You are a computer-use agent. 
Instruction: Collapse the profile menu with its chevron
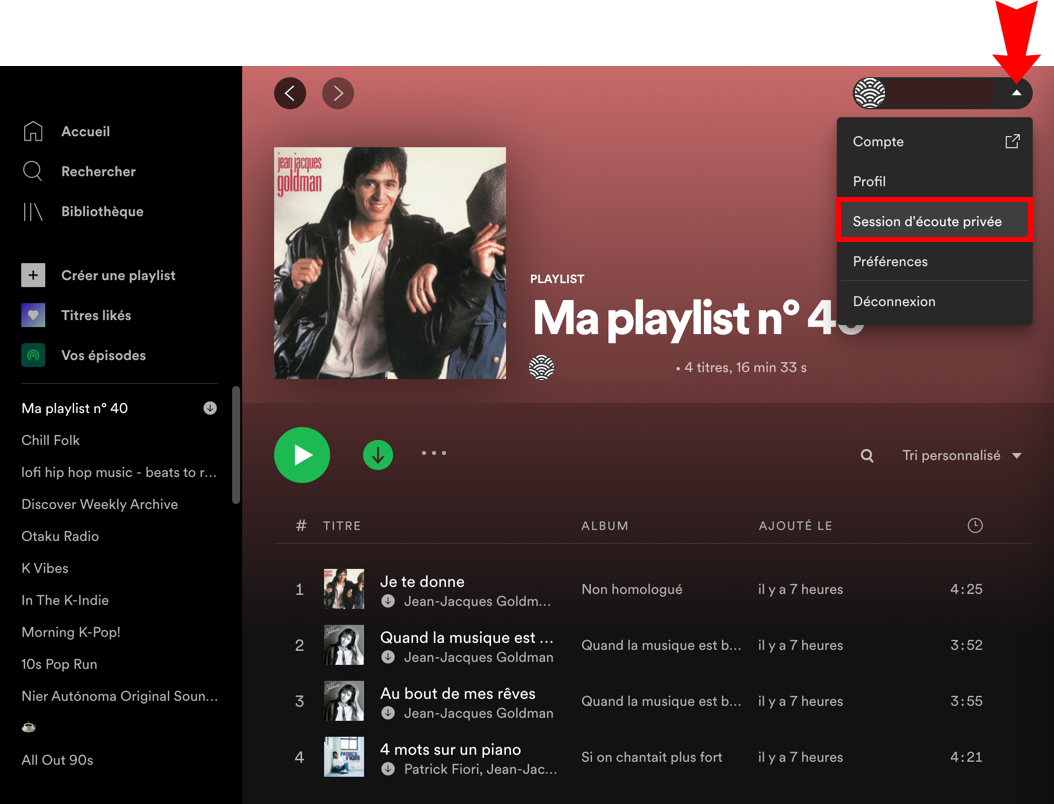pyautogui.click(x=1018, y=93)
